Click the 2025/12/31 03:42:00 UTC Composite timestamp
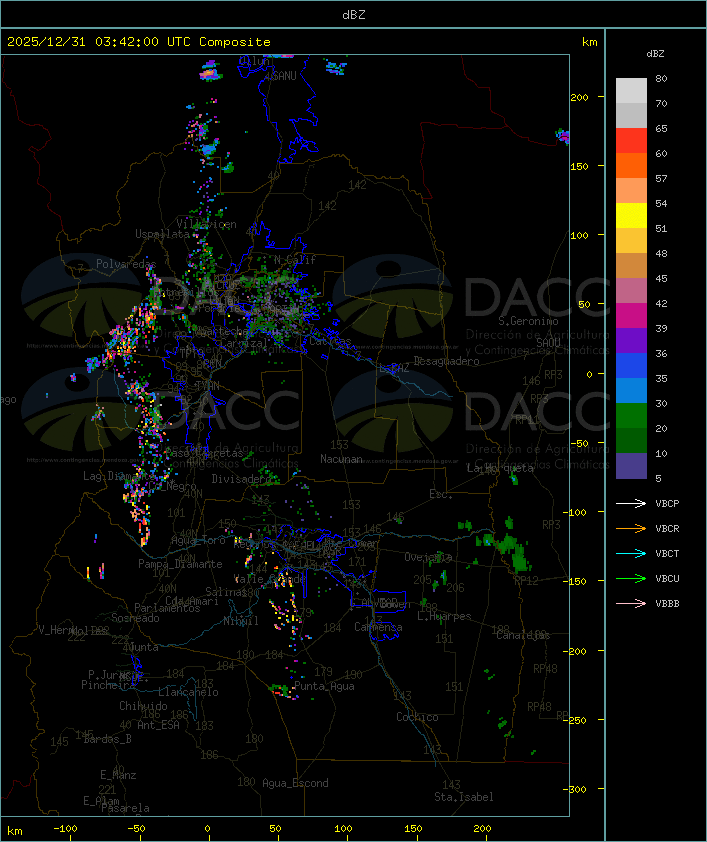Screen dimensions: 707x842 (x=139, y=42)
